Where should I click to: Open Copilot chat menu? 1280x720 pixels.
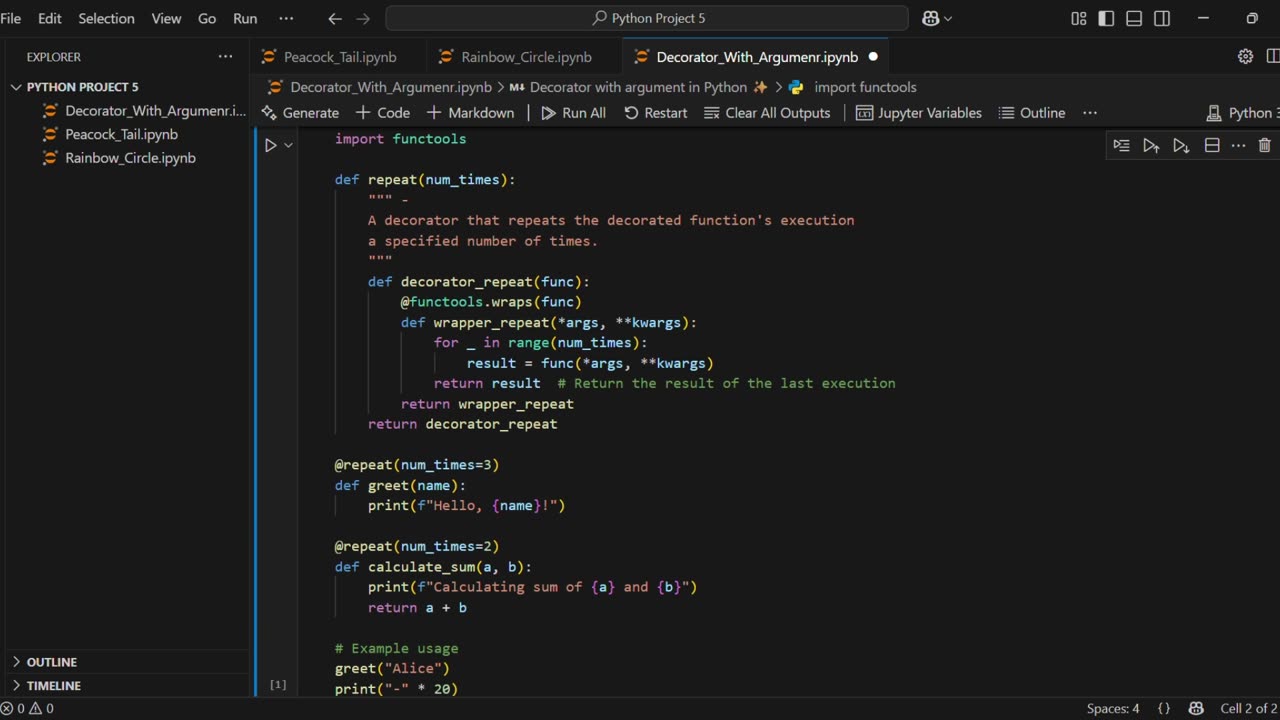coord(937,18)
